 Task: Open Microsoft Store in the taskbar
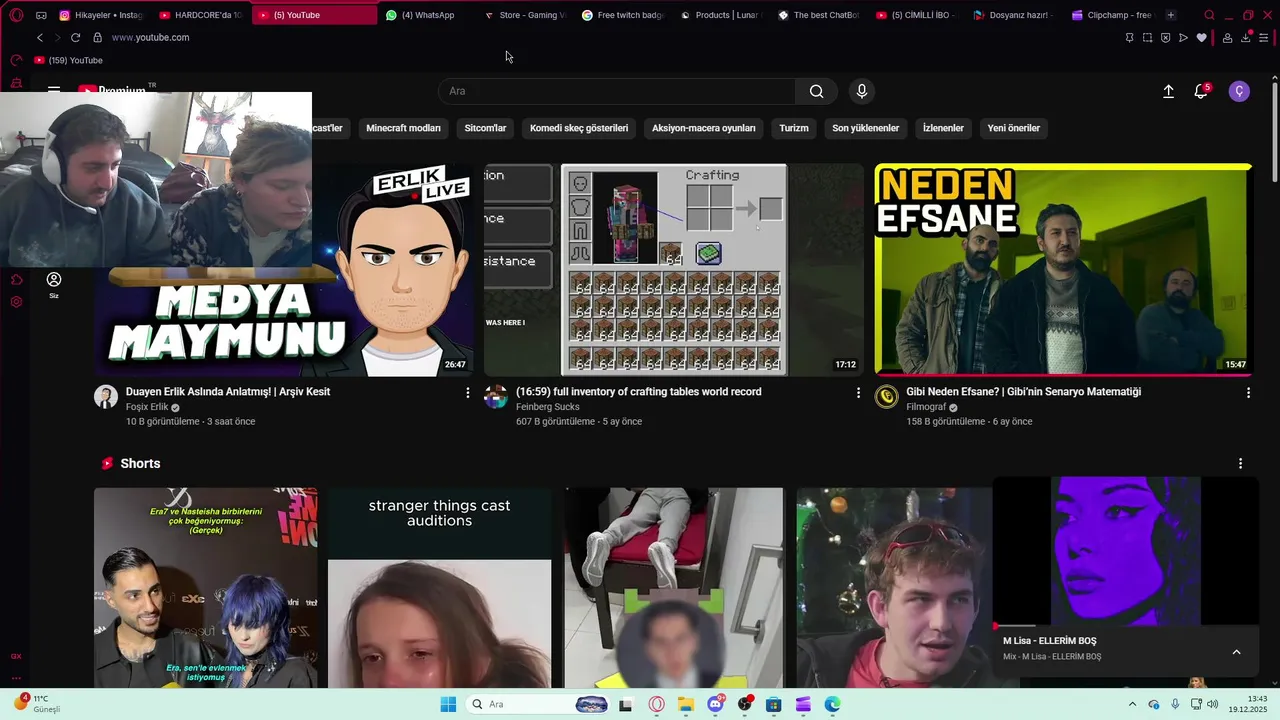point(773,704)
